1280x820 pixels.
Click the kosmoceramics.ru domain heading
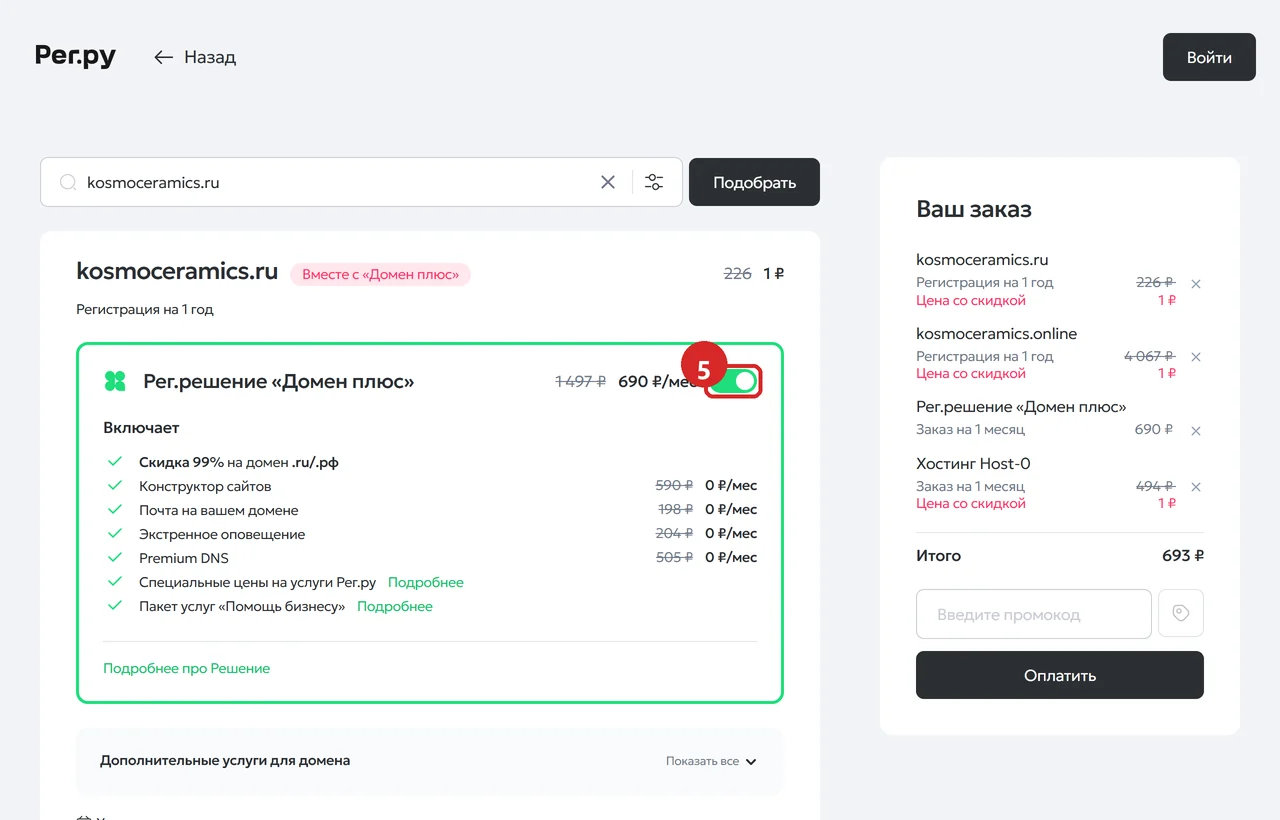coord(177,271)
